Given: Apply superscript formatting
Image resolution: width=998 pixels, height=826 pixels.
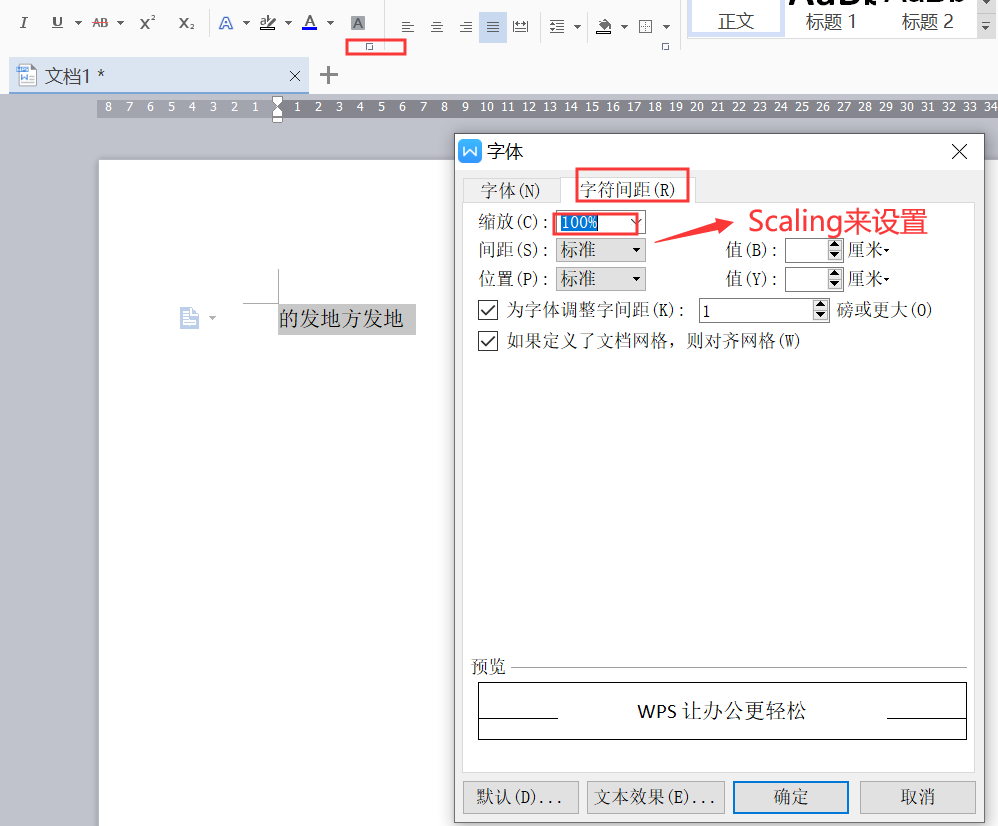Looking at the screenshot, I should pos(148,23).
